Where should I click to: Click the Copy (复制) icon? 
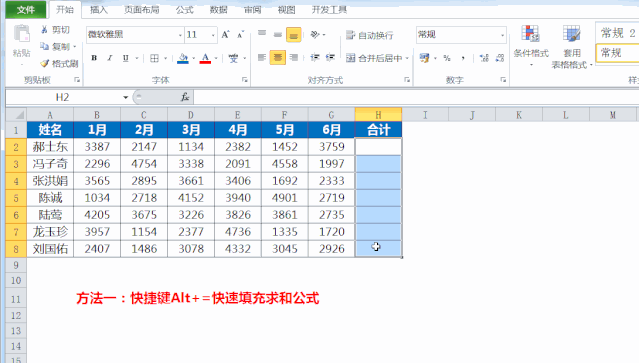click(x=44, y=46)
